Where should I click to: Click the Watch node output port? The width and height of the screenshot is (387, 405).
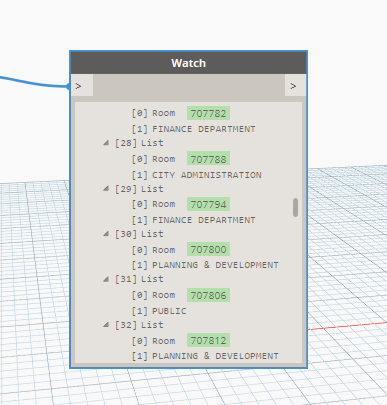click(x=295, y=86)
